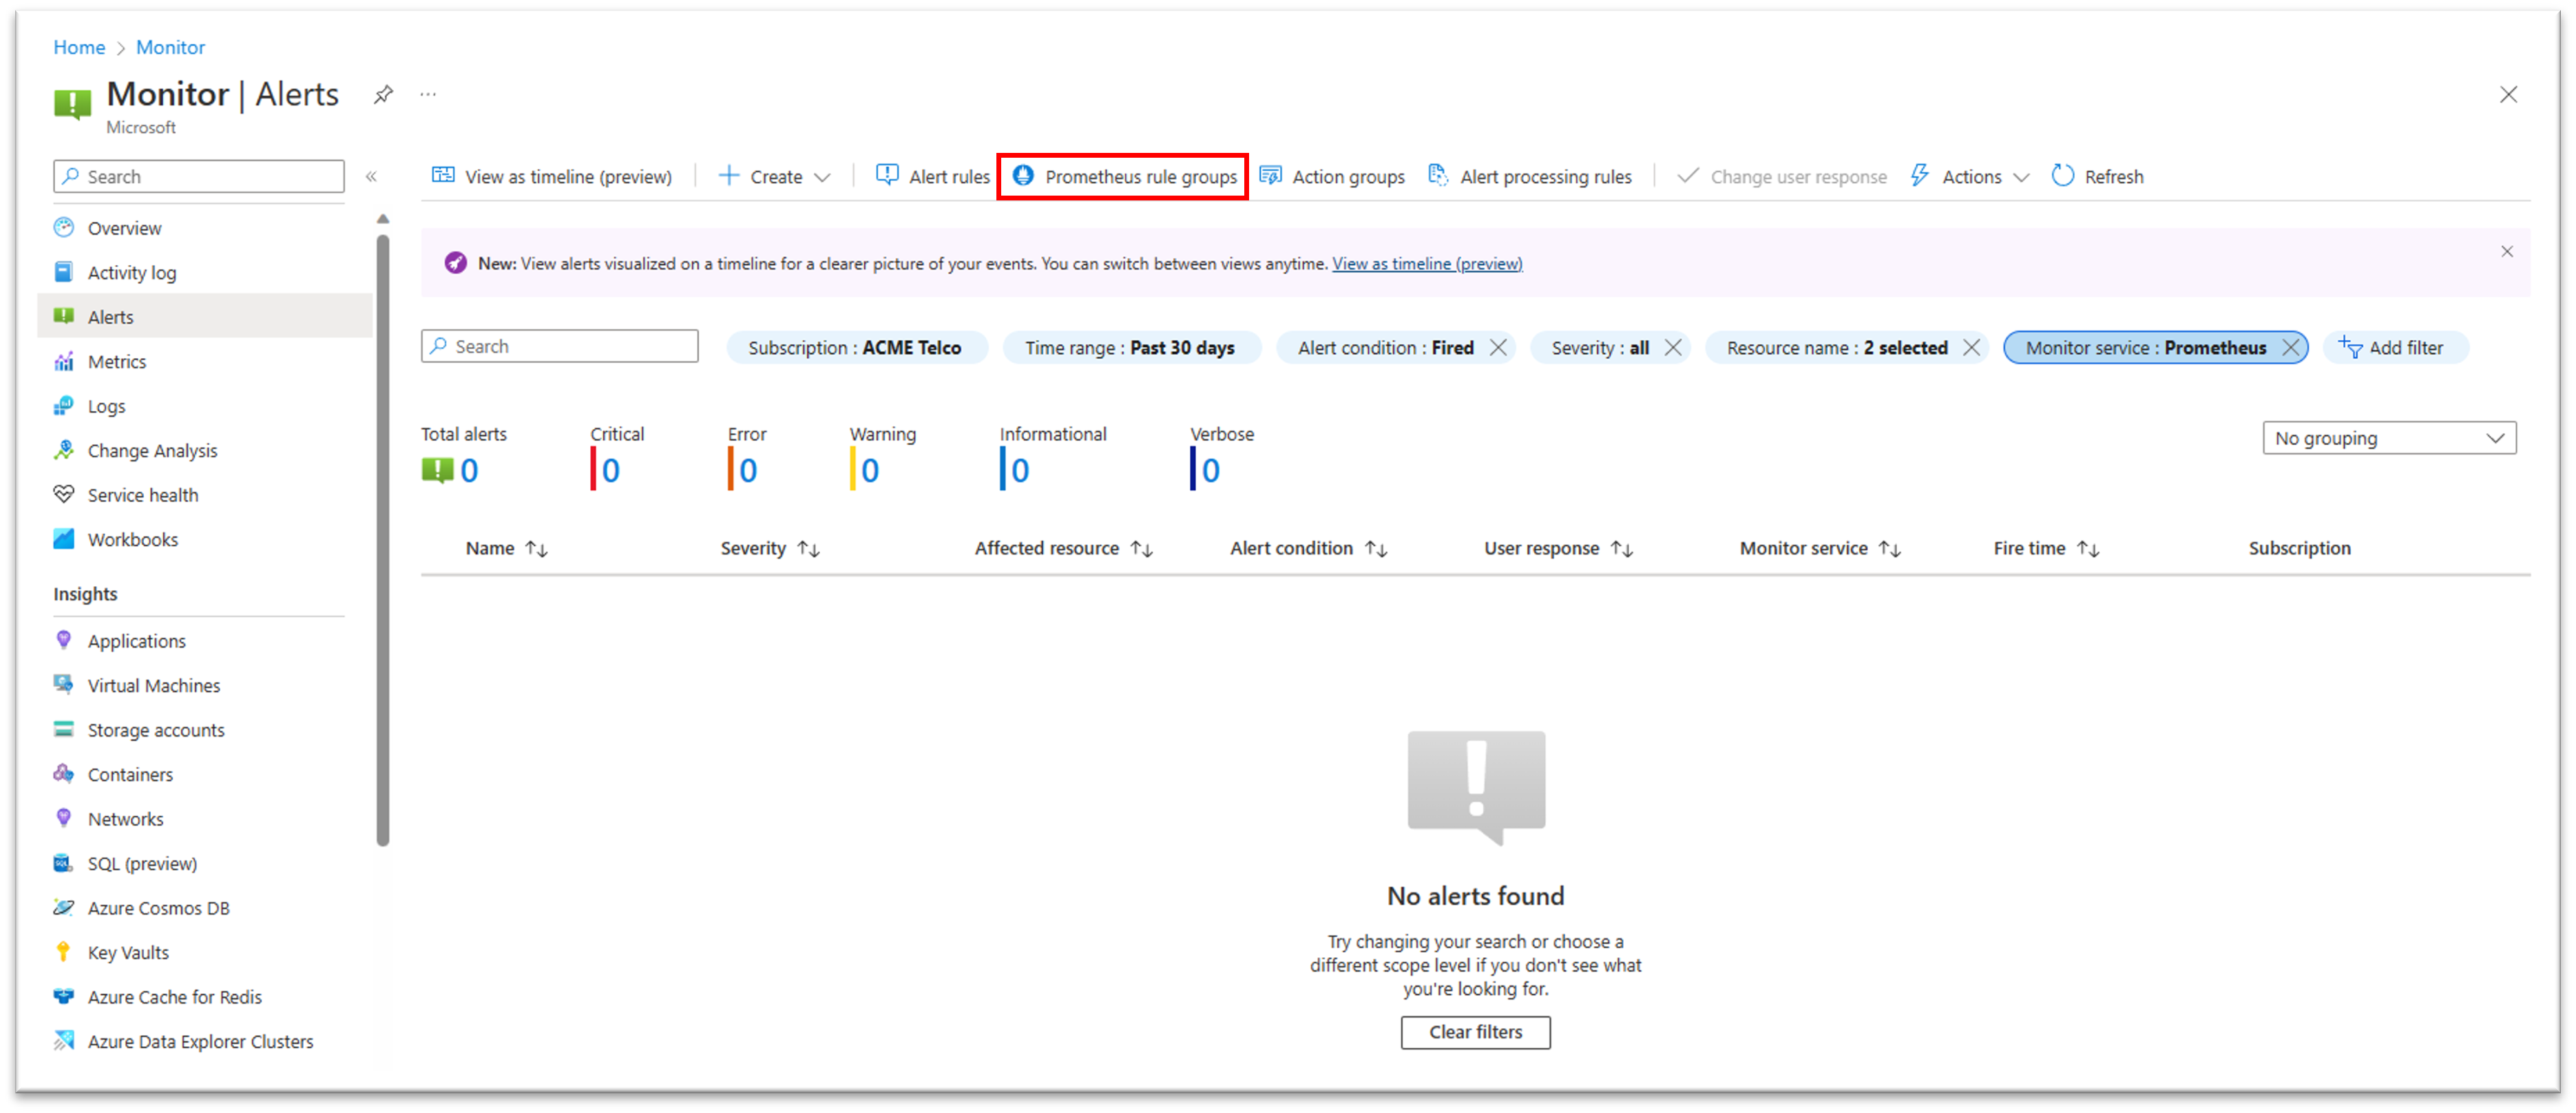
Task: Click the Alert processing rules icon
Action: [x=1441, y=176]
